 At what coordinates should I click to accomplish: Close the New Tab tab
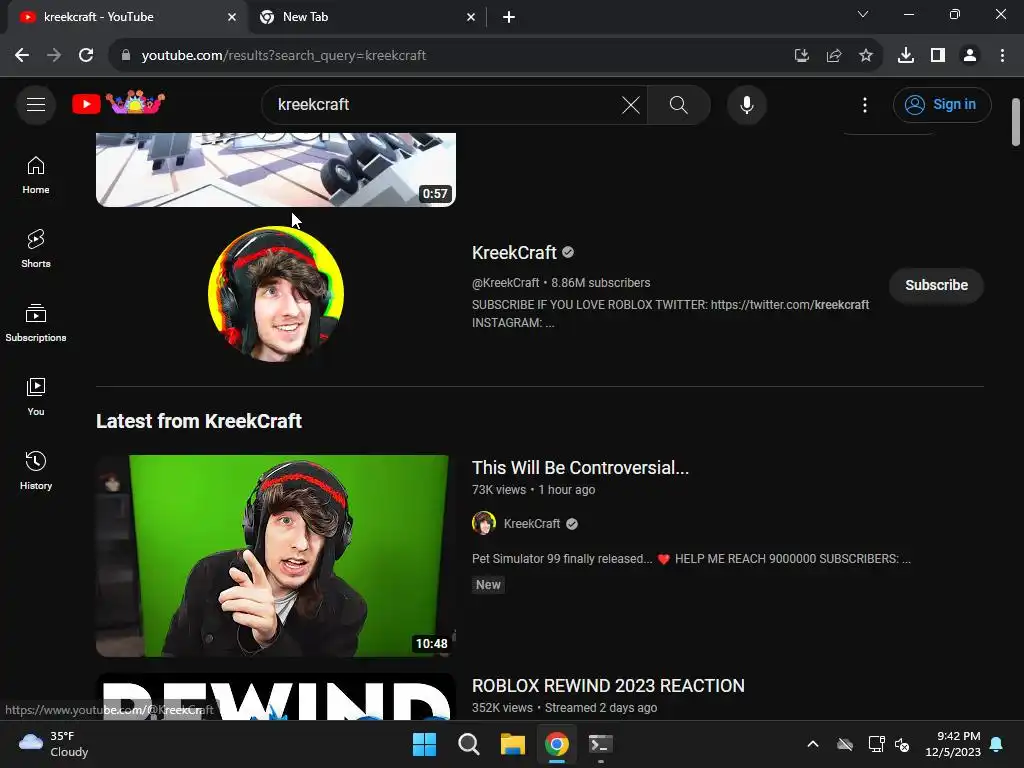pos(471,17)
